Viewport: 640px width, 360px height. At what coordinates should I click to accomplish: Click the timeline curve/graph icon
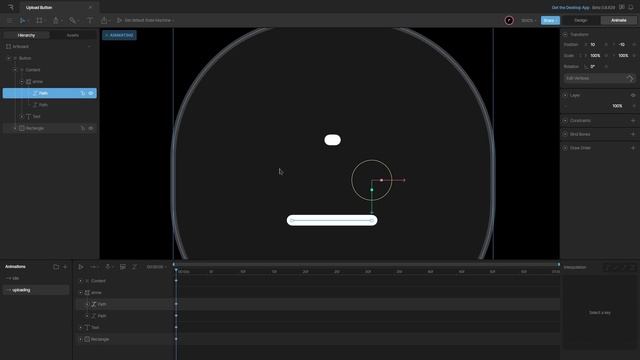pyautogui.click(x=135, y=267)
